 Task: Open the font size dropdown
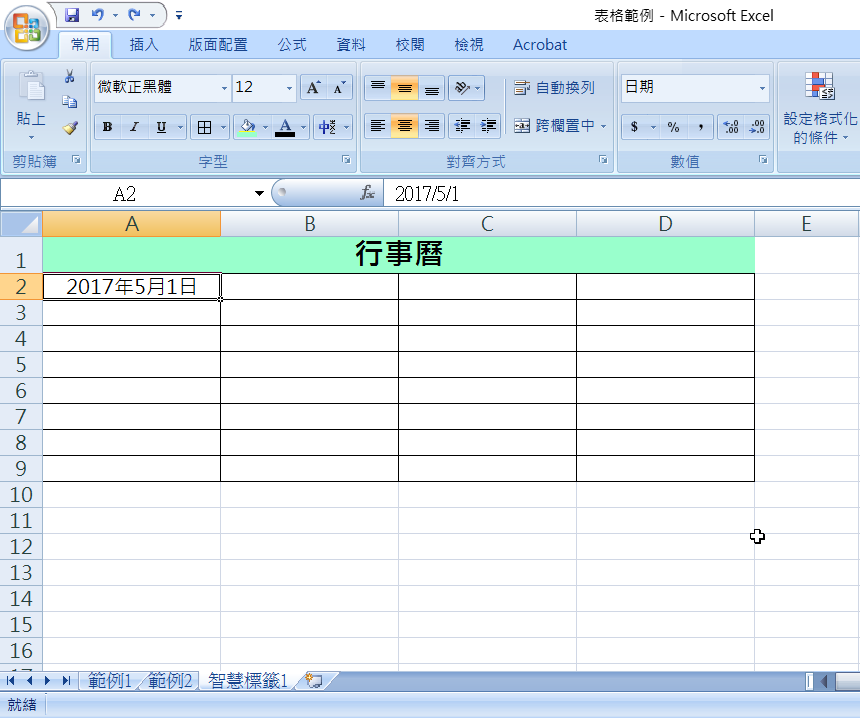[288, 88]
